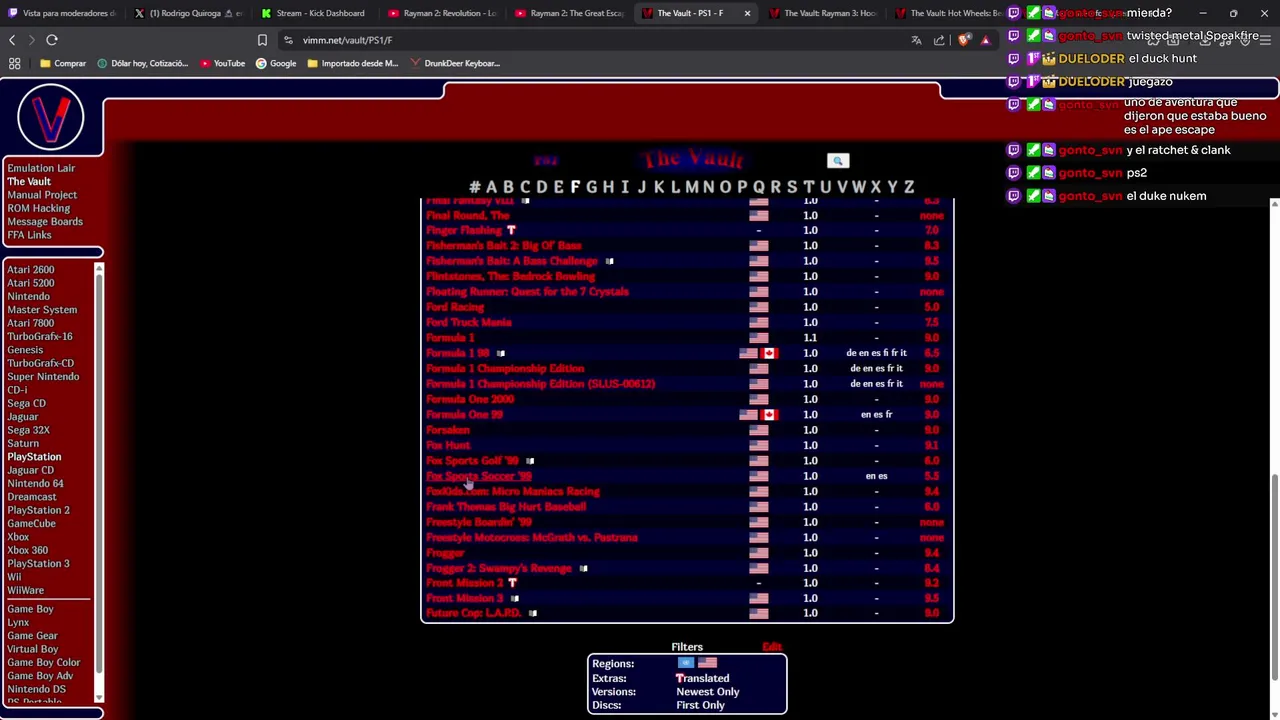1280x720 pixels.
Task: Click the browser back arrow
Action: [x=12, y=40]
